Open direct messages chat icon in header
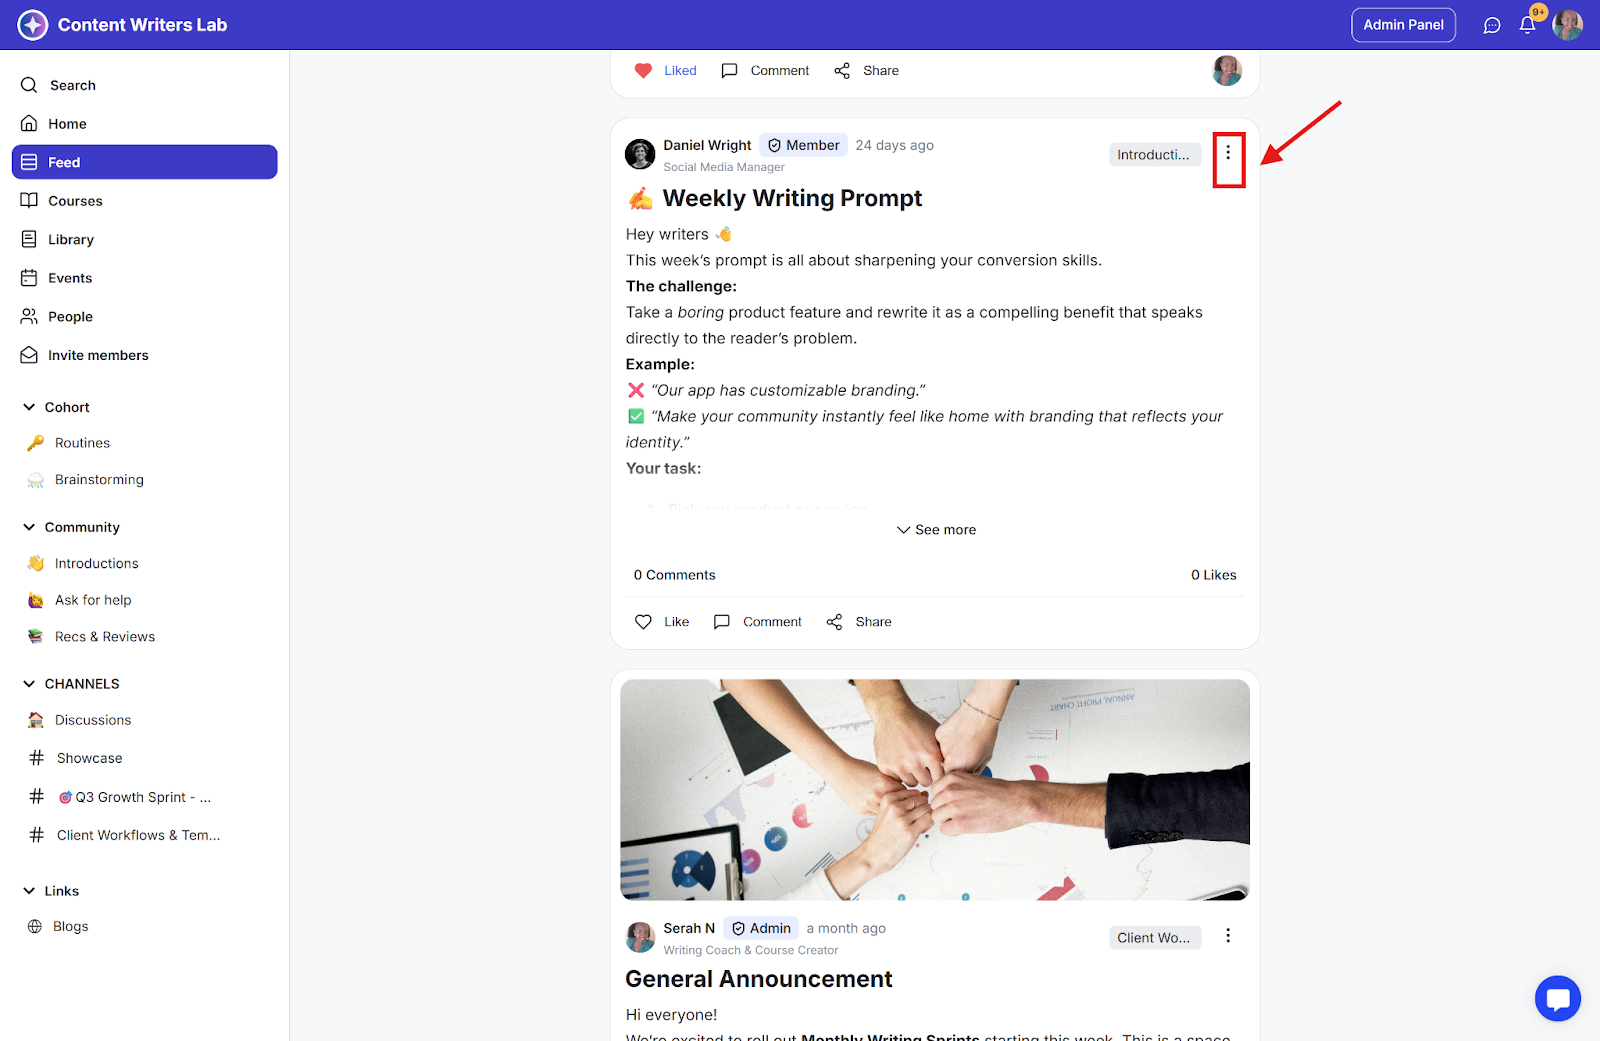Viewport: 1600px width, 1041px height. pyautogui.click(x=1492, y=25)
